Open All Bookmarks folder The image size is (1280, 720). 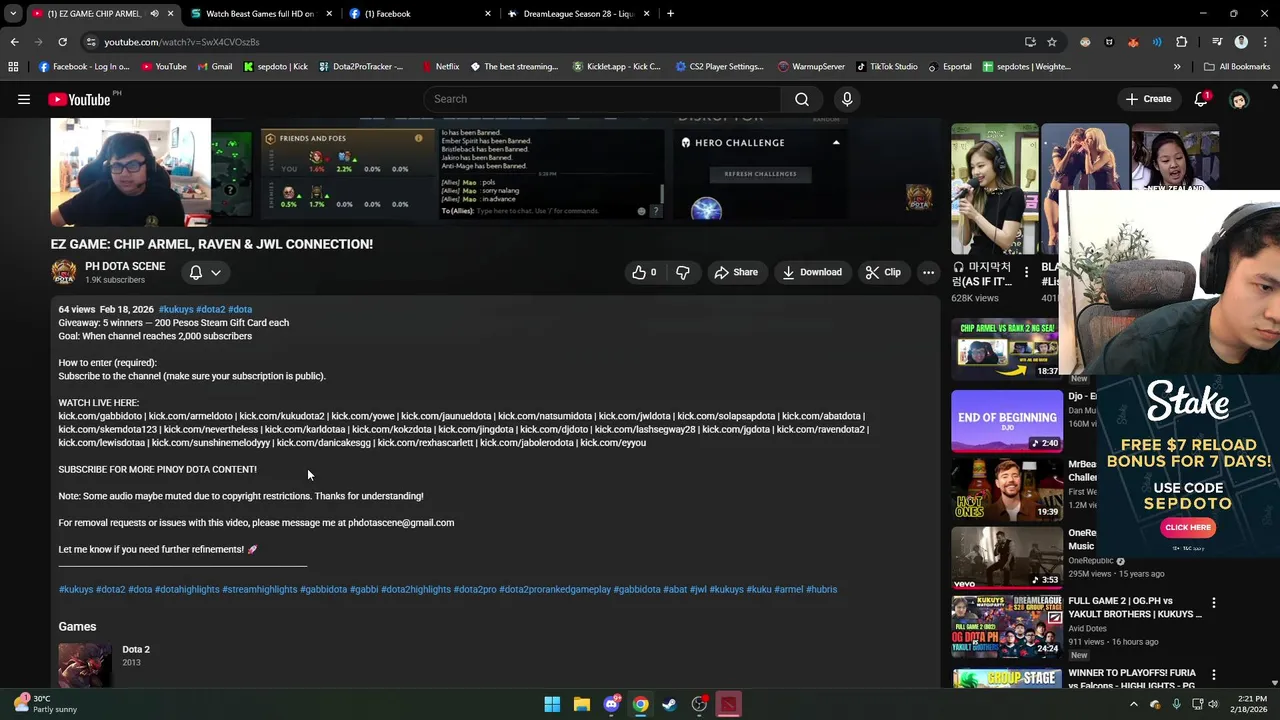(1237, 67)
